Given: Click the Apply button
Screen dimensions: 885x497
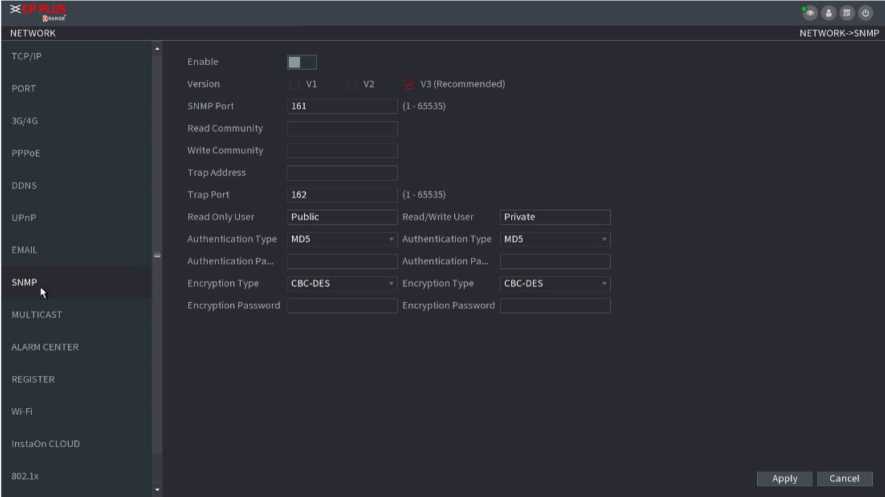Looking at the screenshot, I should point(784,479).
